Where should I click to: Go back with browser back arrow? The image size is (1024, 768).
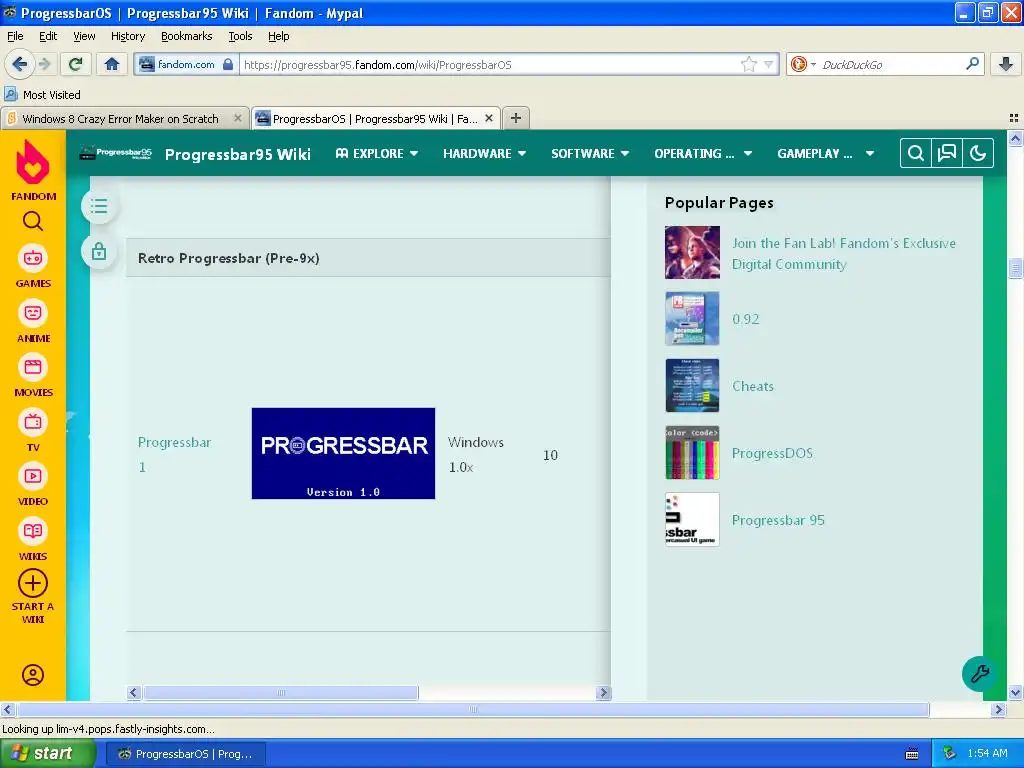(19, 64)
